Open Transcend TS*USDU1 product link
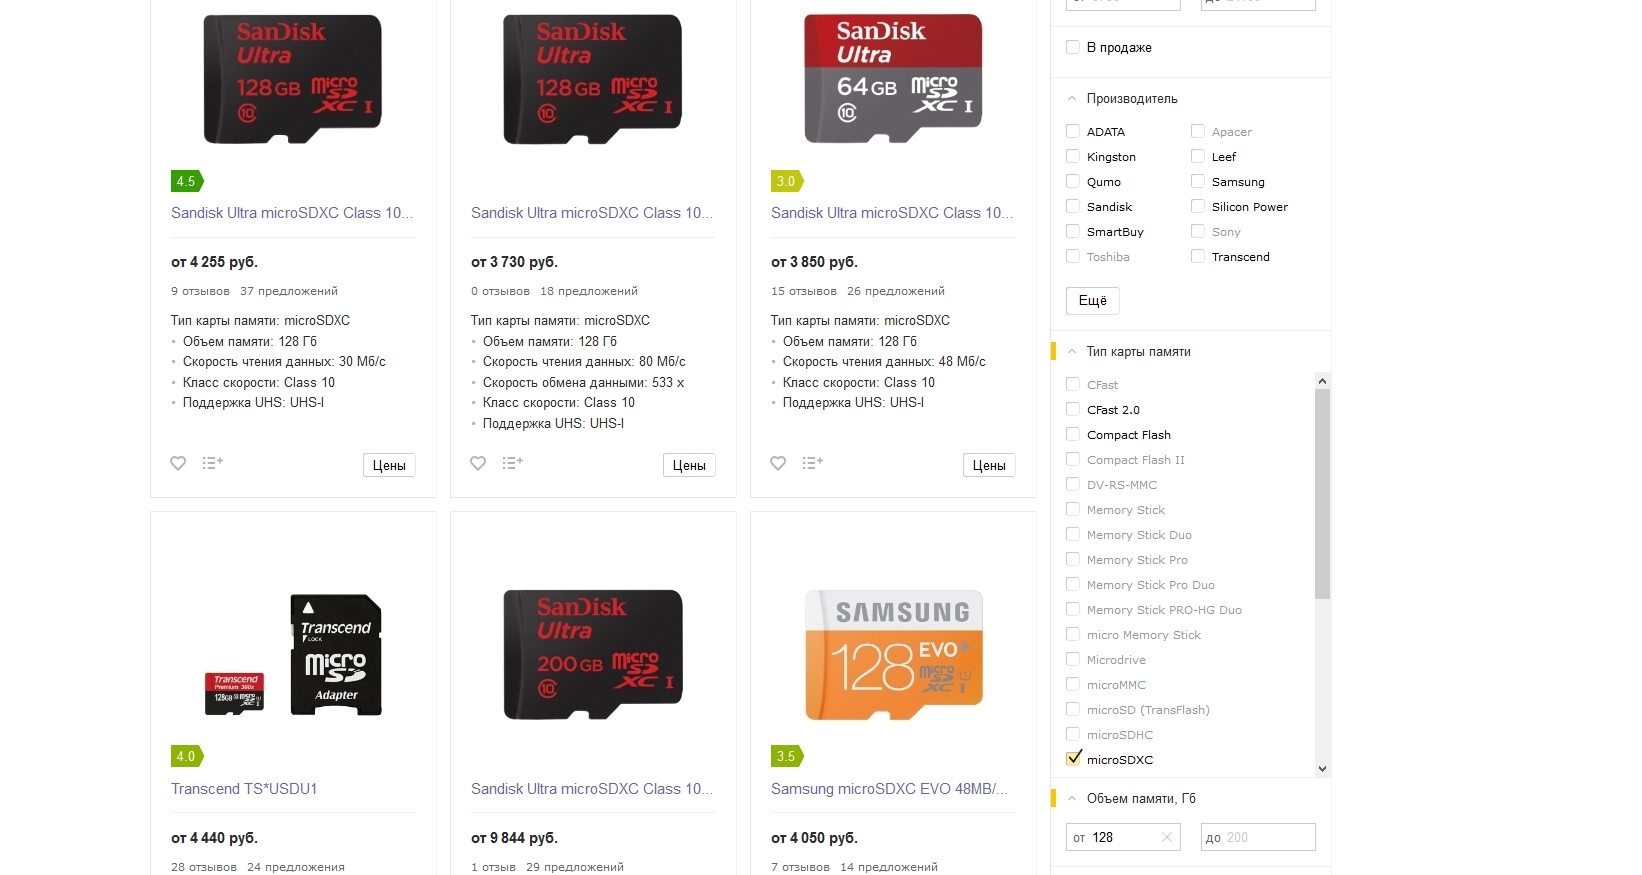 tap(244, 789)
